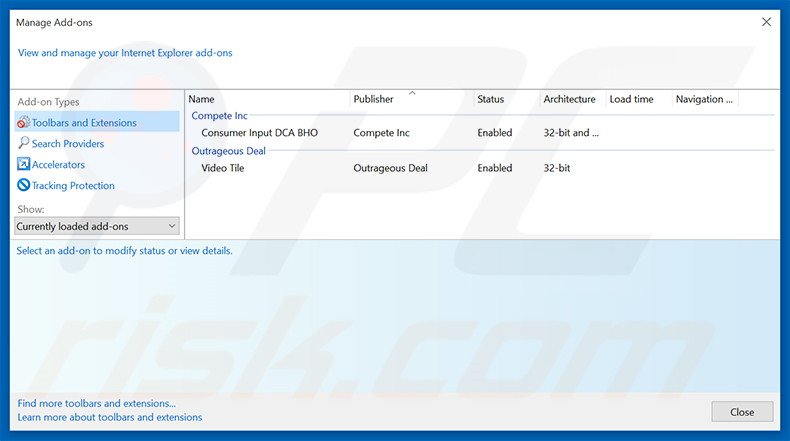Click the Search Providers magnifier icon
The height and width of the screenshot is (441, 790).
point(24,144)
